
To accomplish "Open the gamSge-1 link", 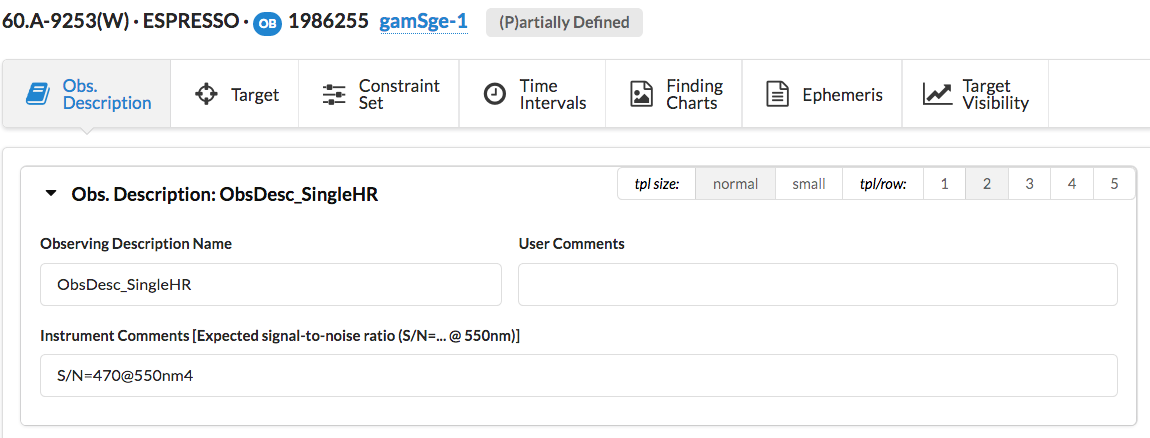I will 423,22.
